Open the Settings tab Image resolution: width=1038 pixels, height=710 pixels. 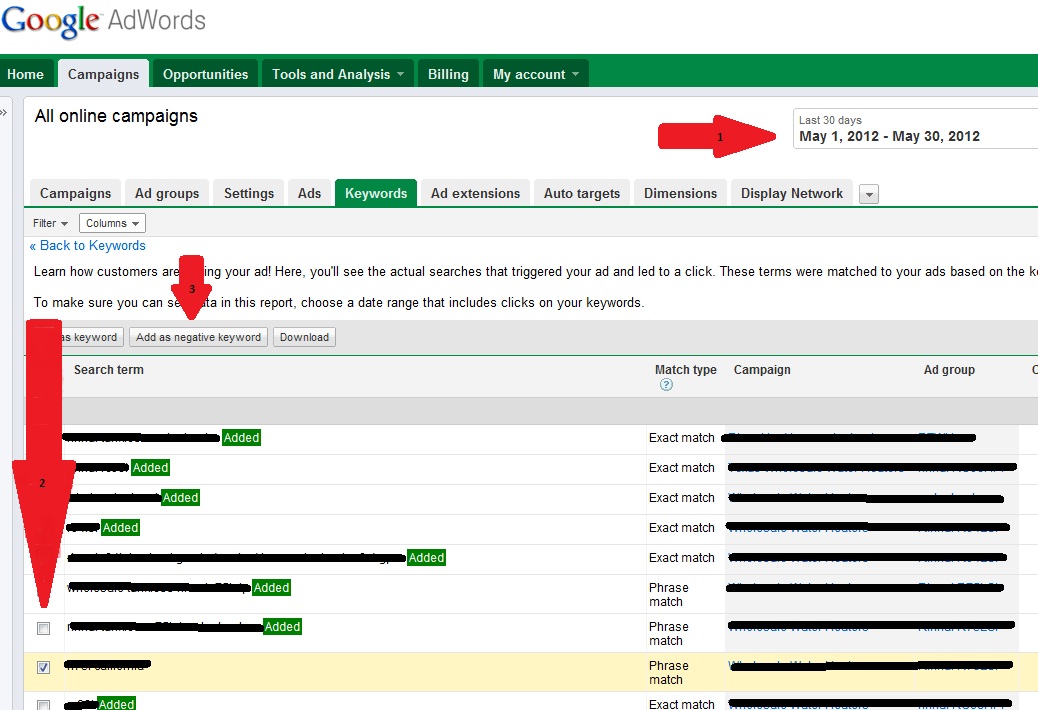coord(249,193)
